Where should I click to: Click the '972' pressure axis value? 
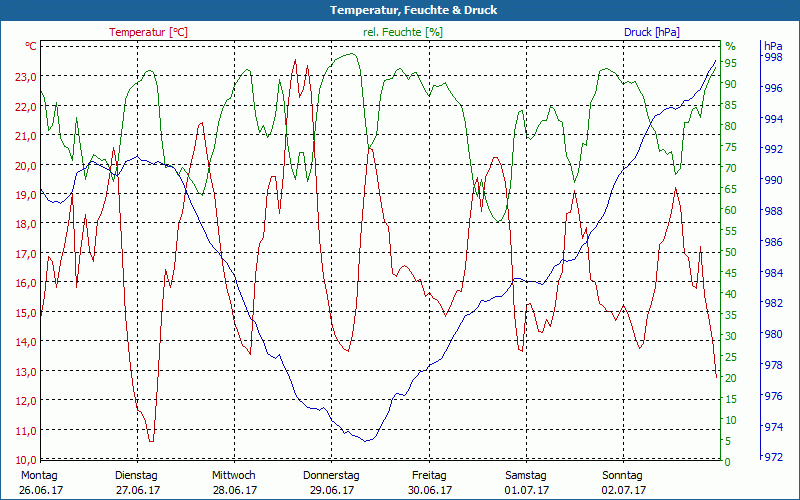[773, 457]
